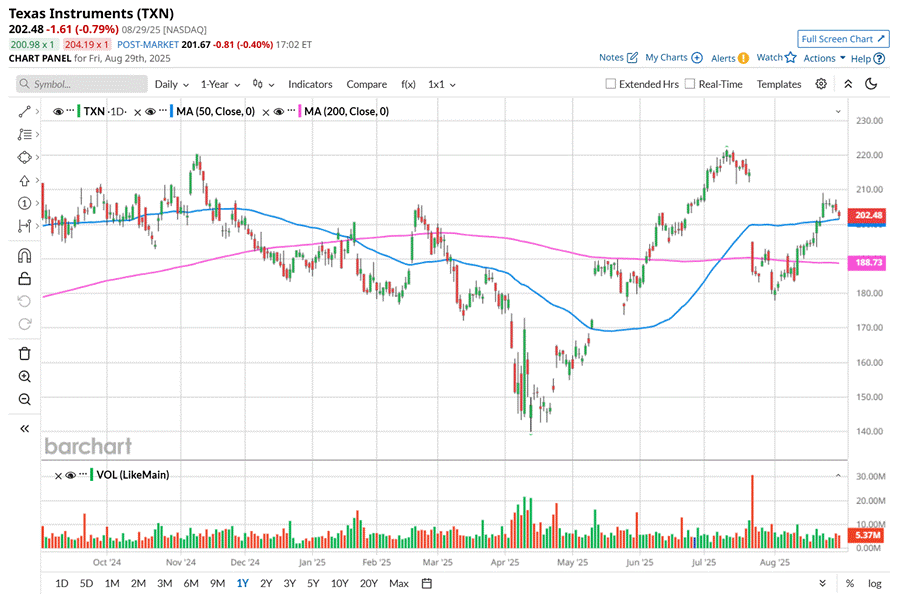Click the Alerts exclamation icon
Screen dimensions: 902x599
pyautogui.click(x=743, y=58)
